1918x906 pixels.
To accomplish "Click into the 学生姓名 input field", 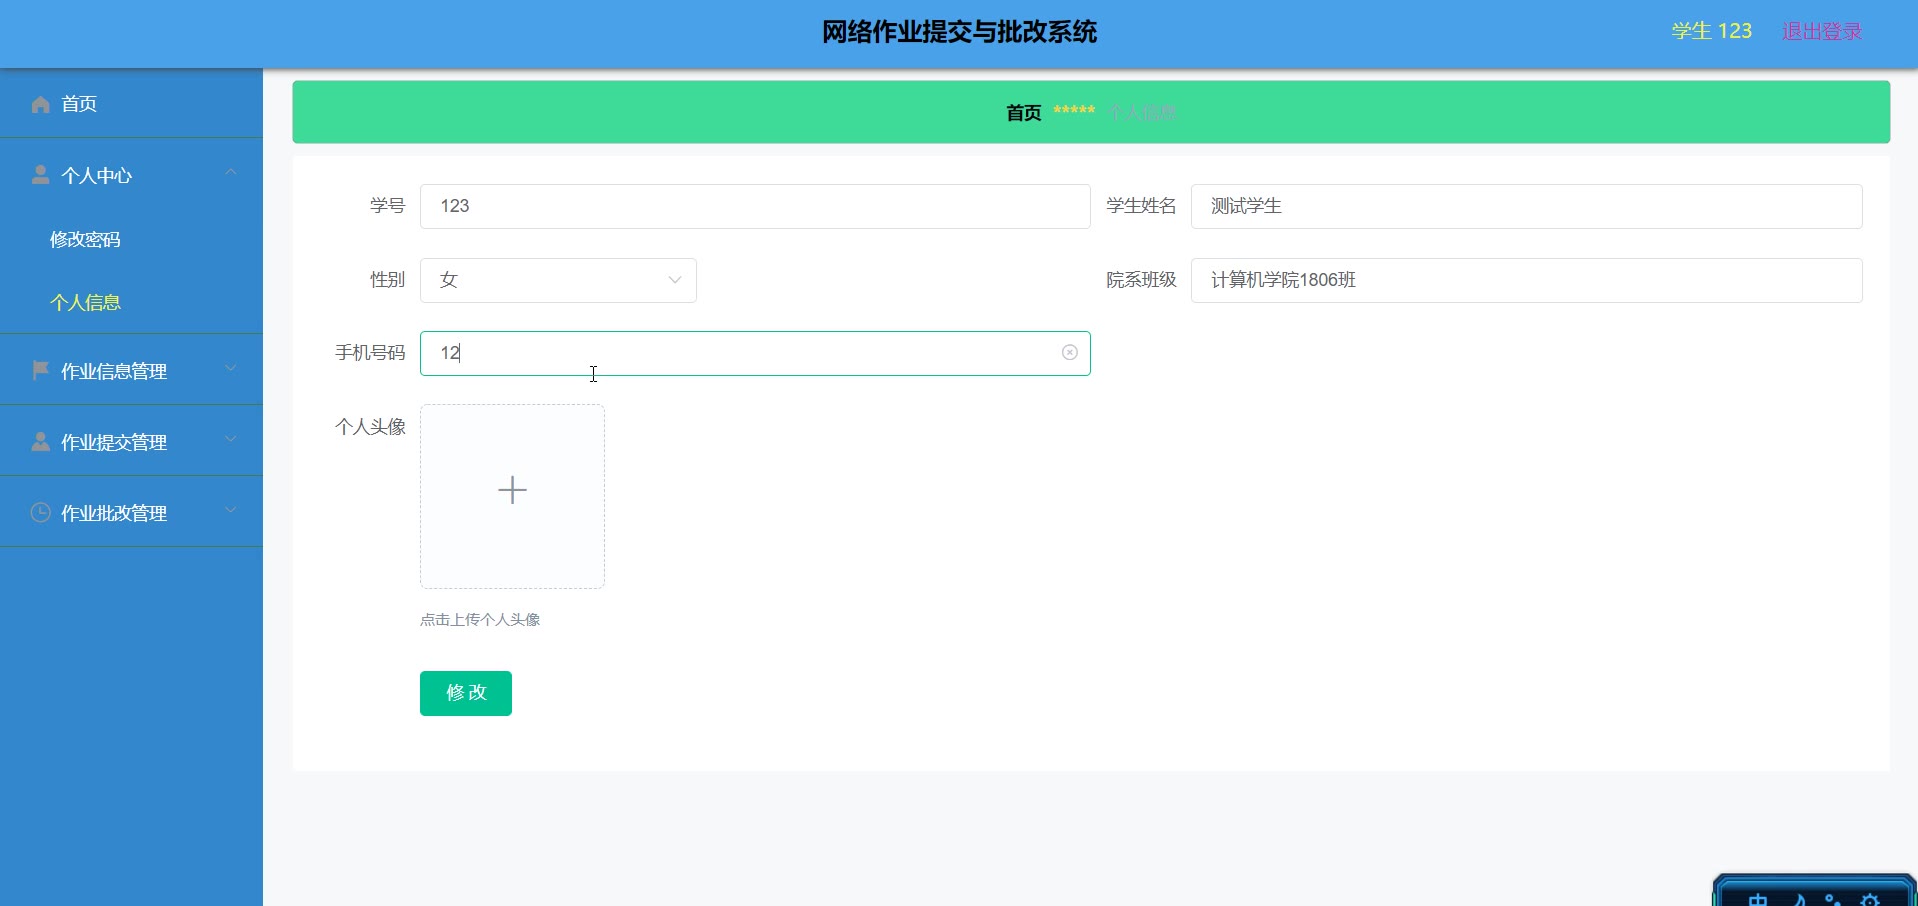I will point(1525,206).
